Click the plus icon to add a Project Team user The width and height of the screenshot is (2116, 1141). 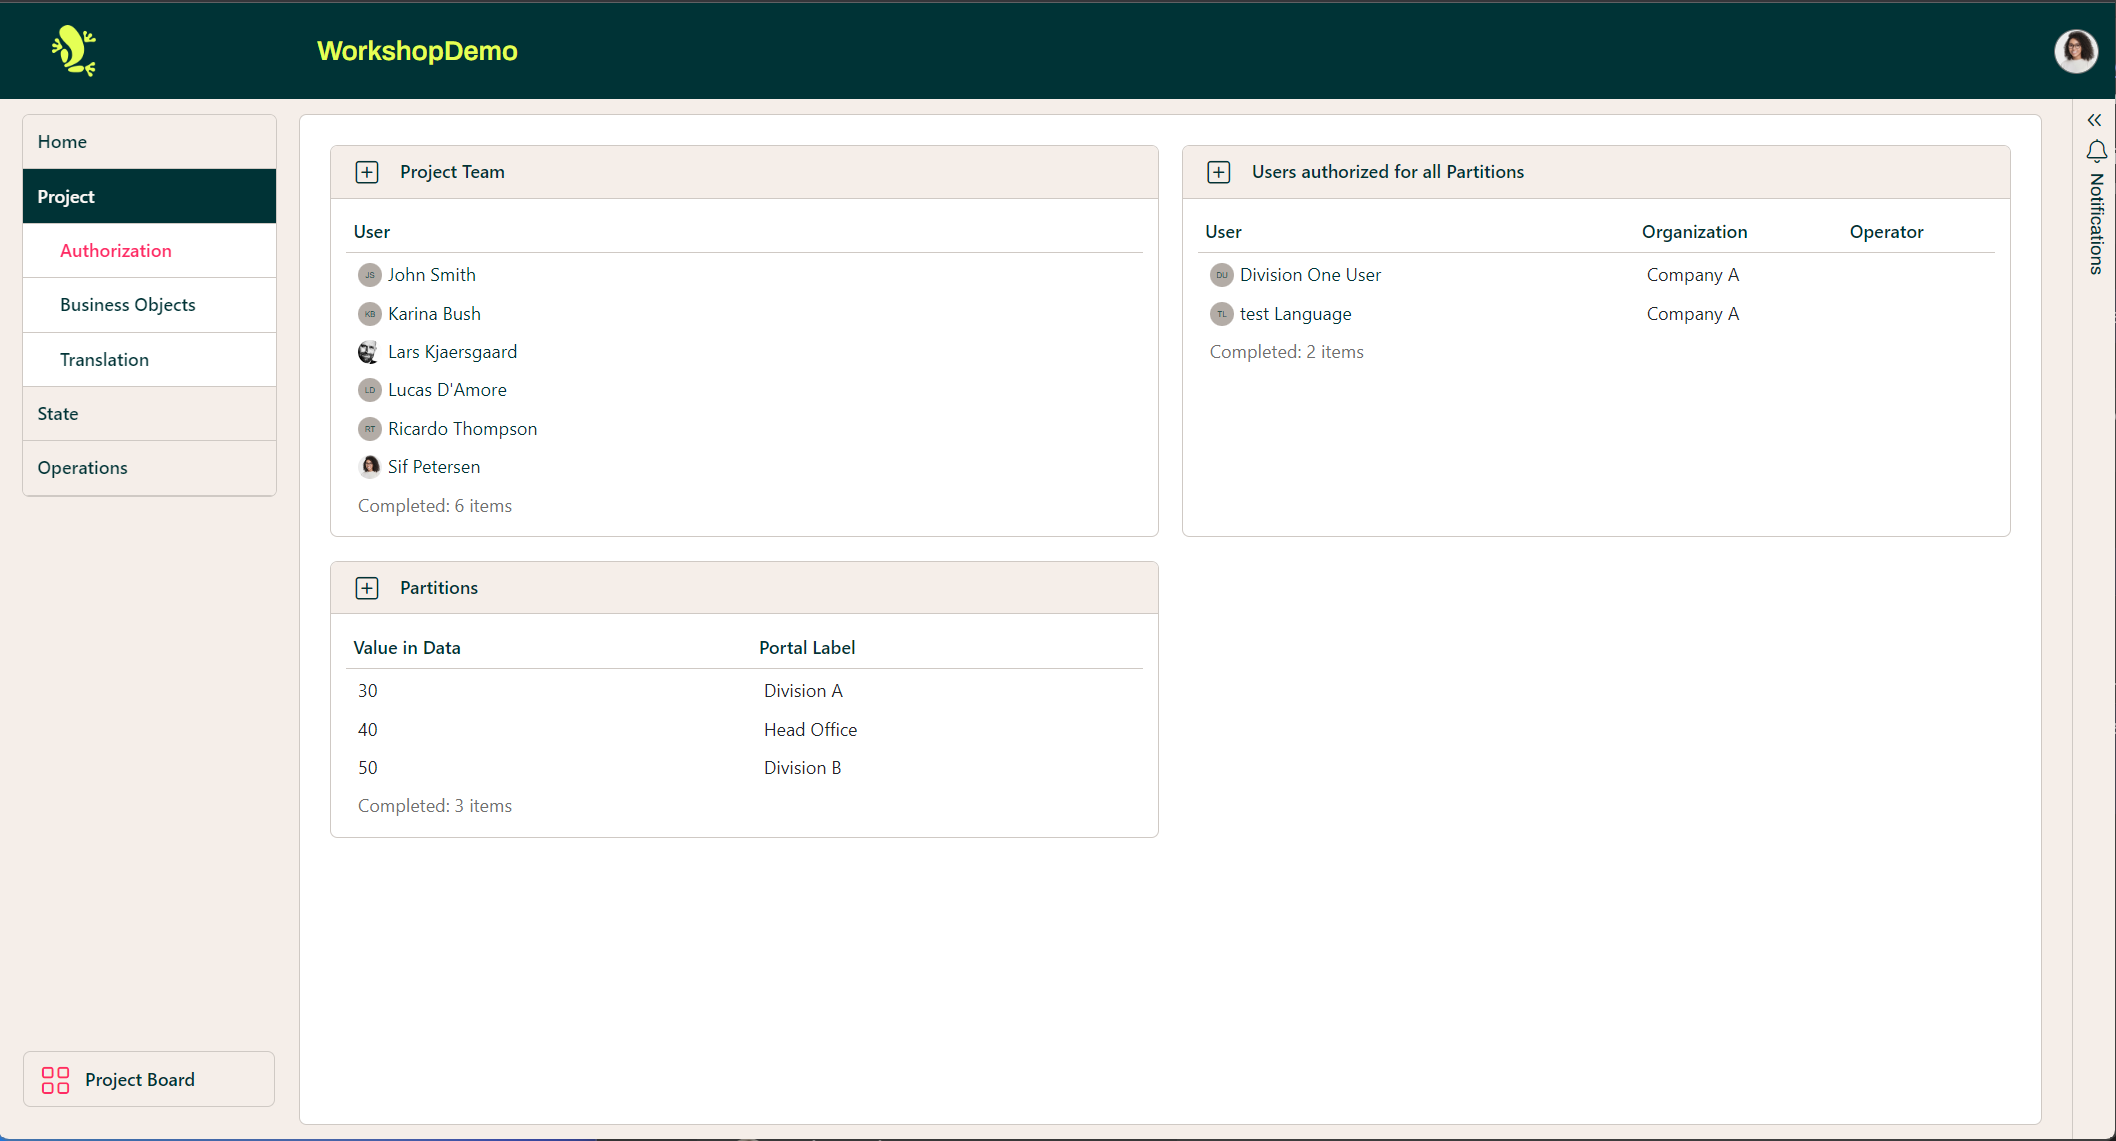(367, 171)
